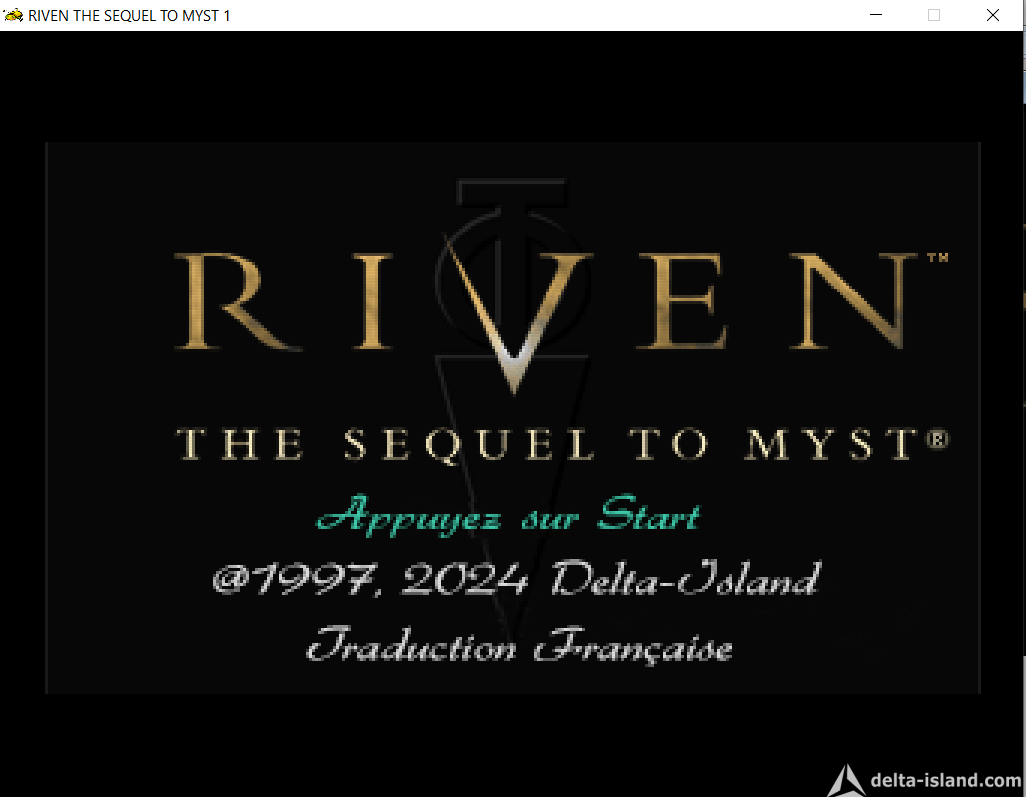
Task: Click the disabled maximize window button
Action: click(934, 15)
